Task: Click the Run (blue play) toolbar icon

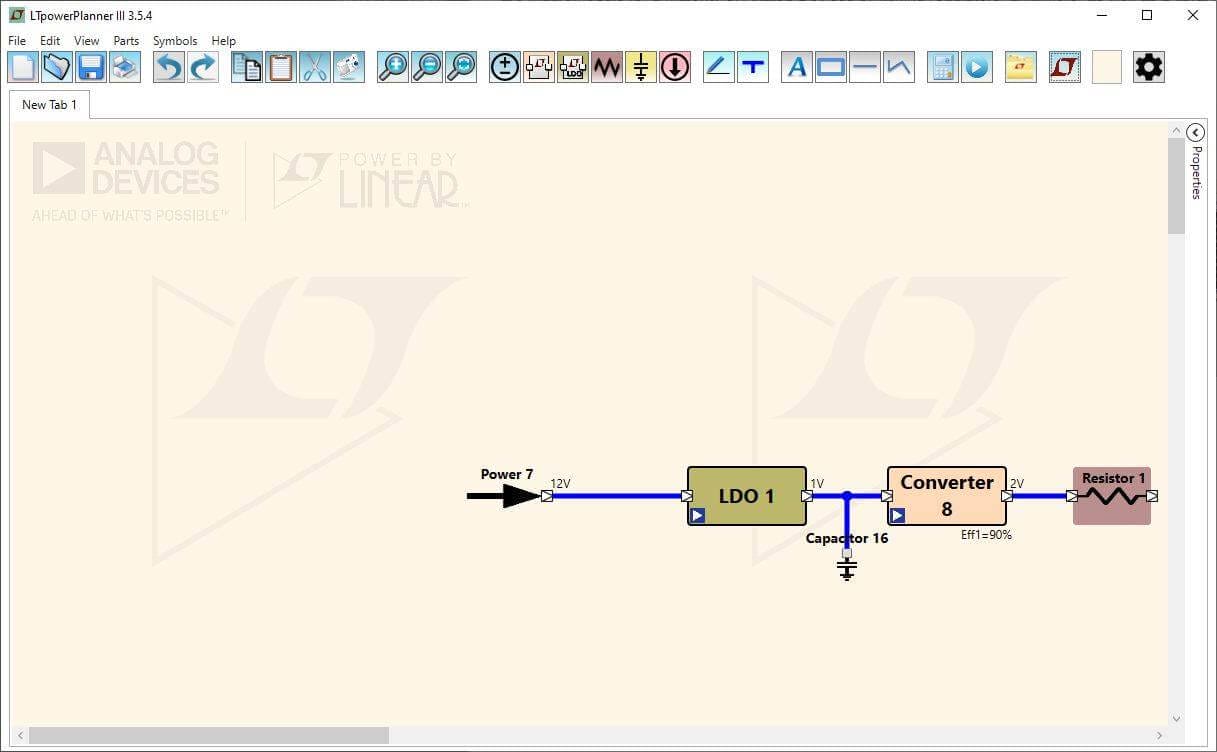Action: (975, 67)
